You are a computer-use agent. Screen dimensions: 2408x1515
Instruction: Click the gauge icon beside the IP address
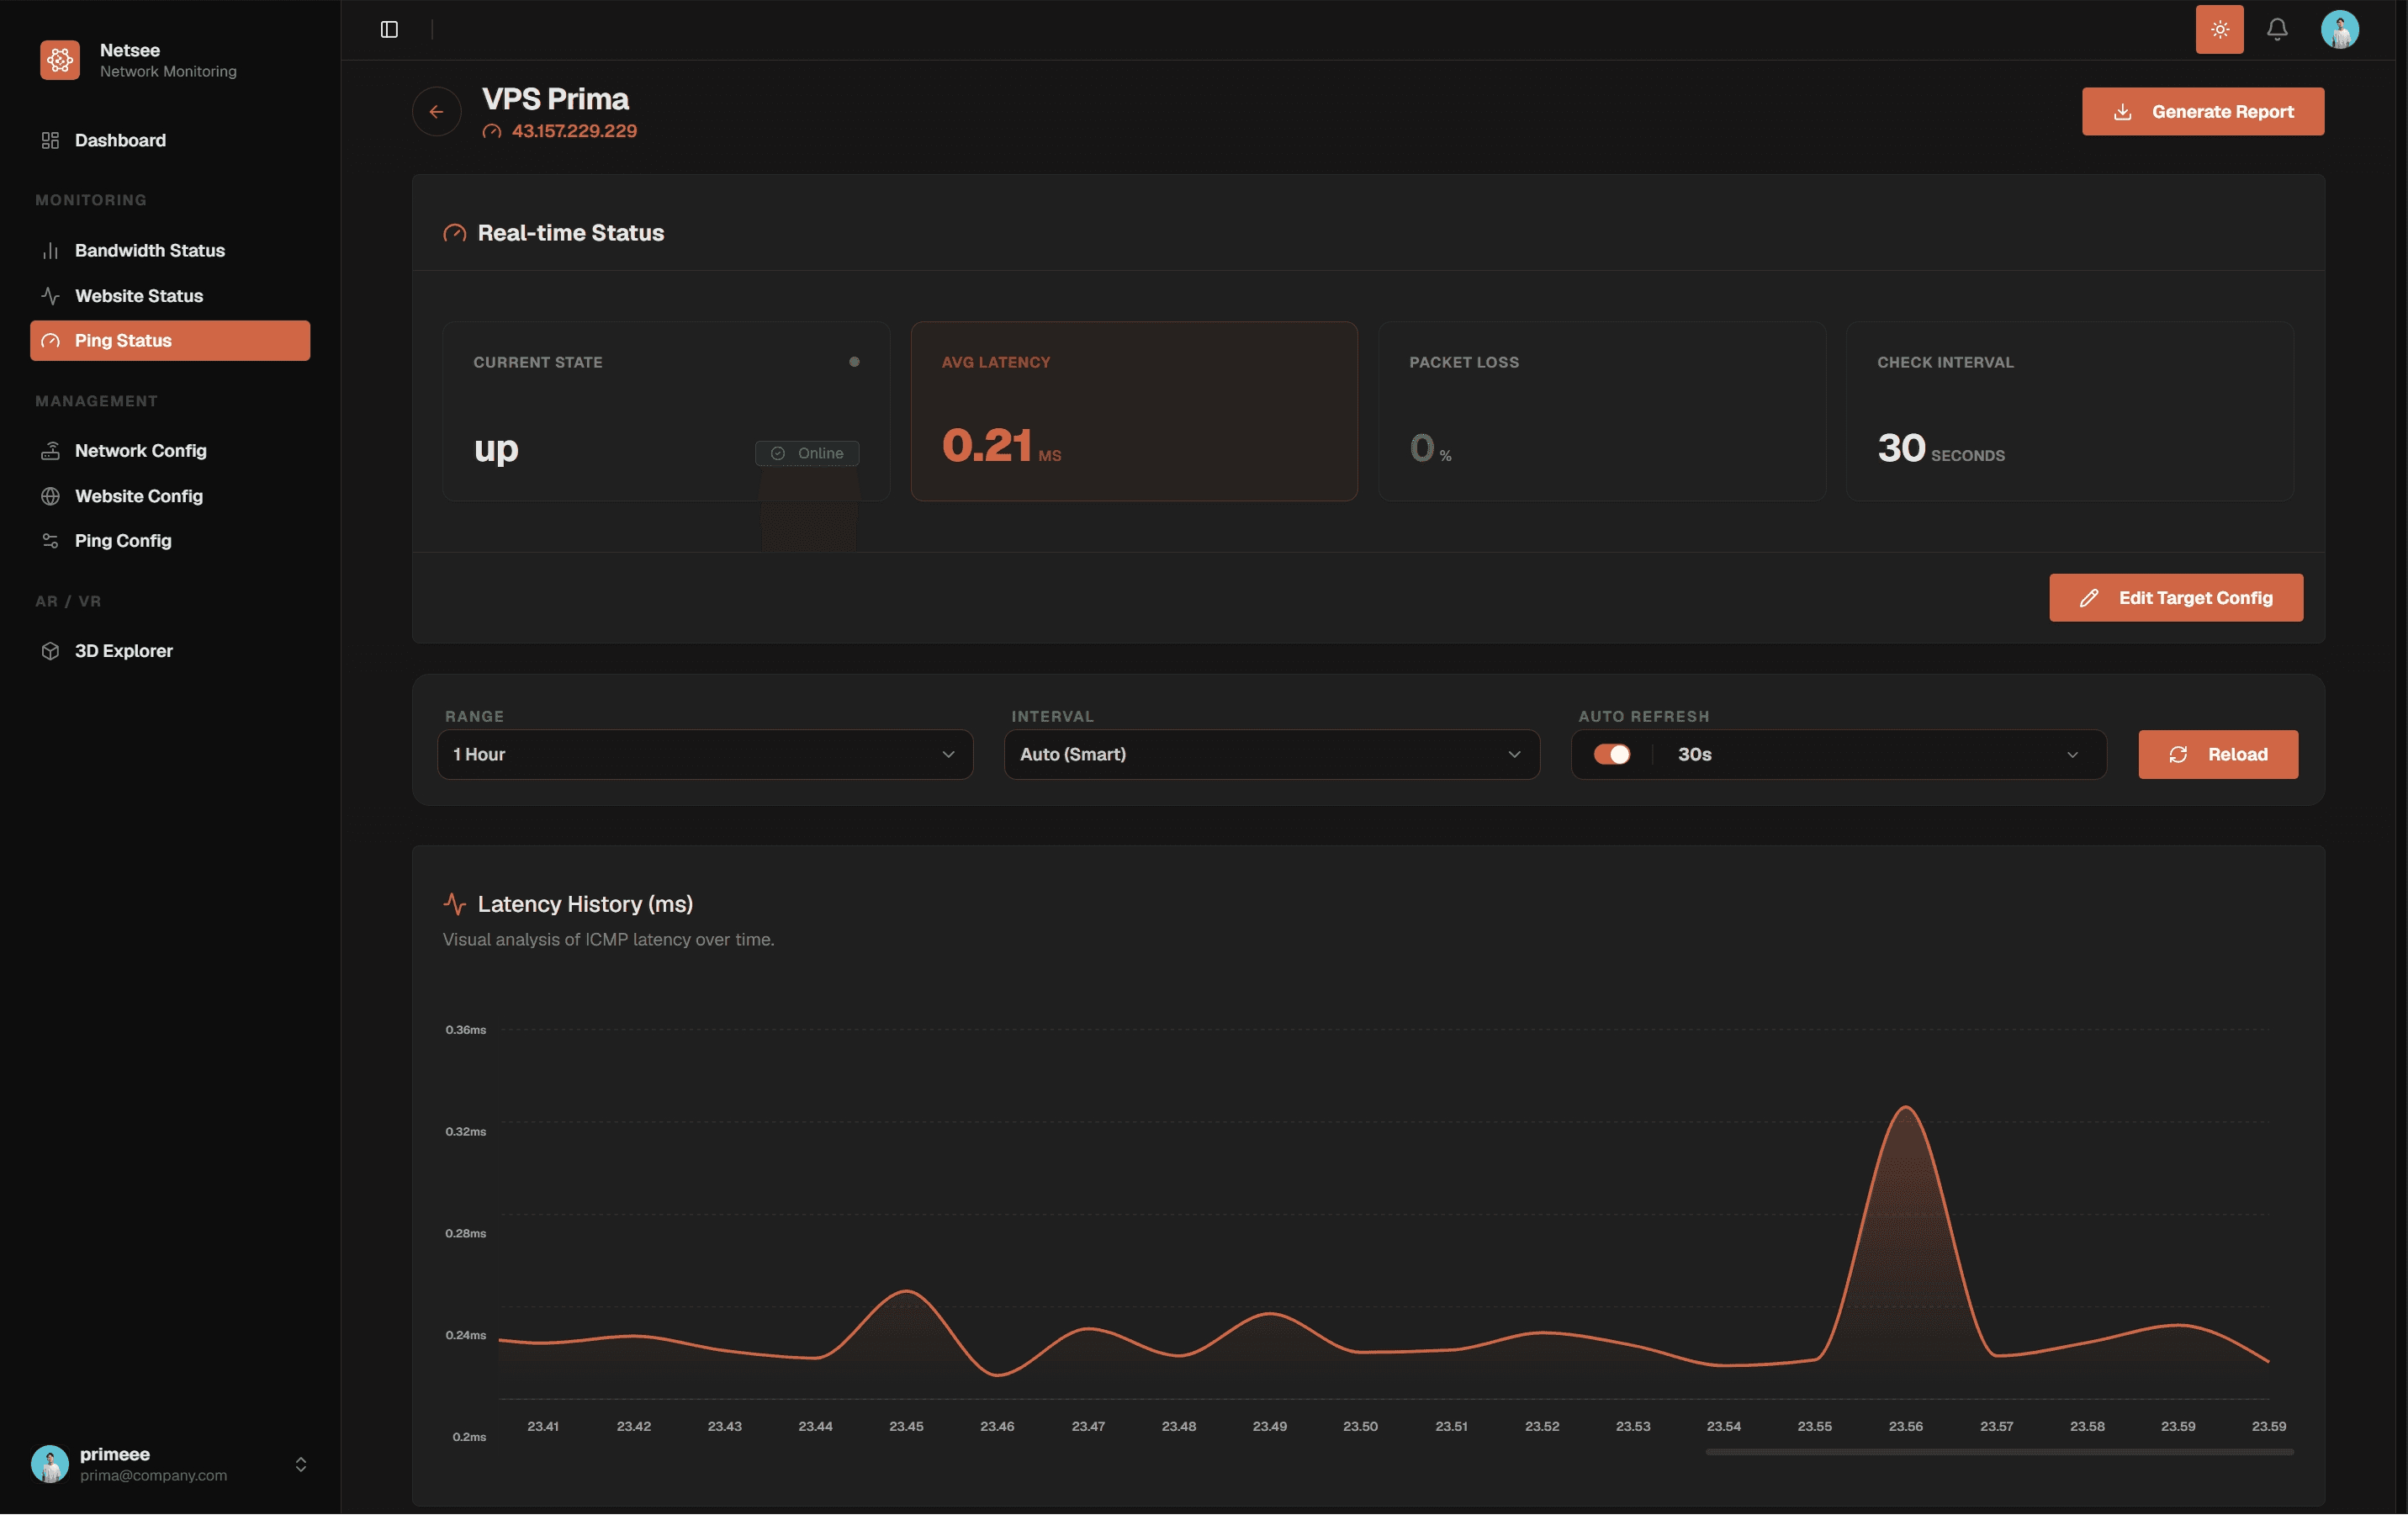click(491, 131)
